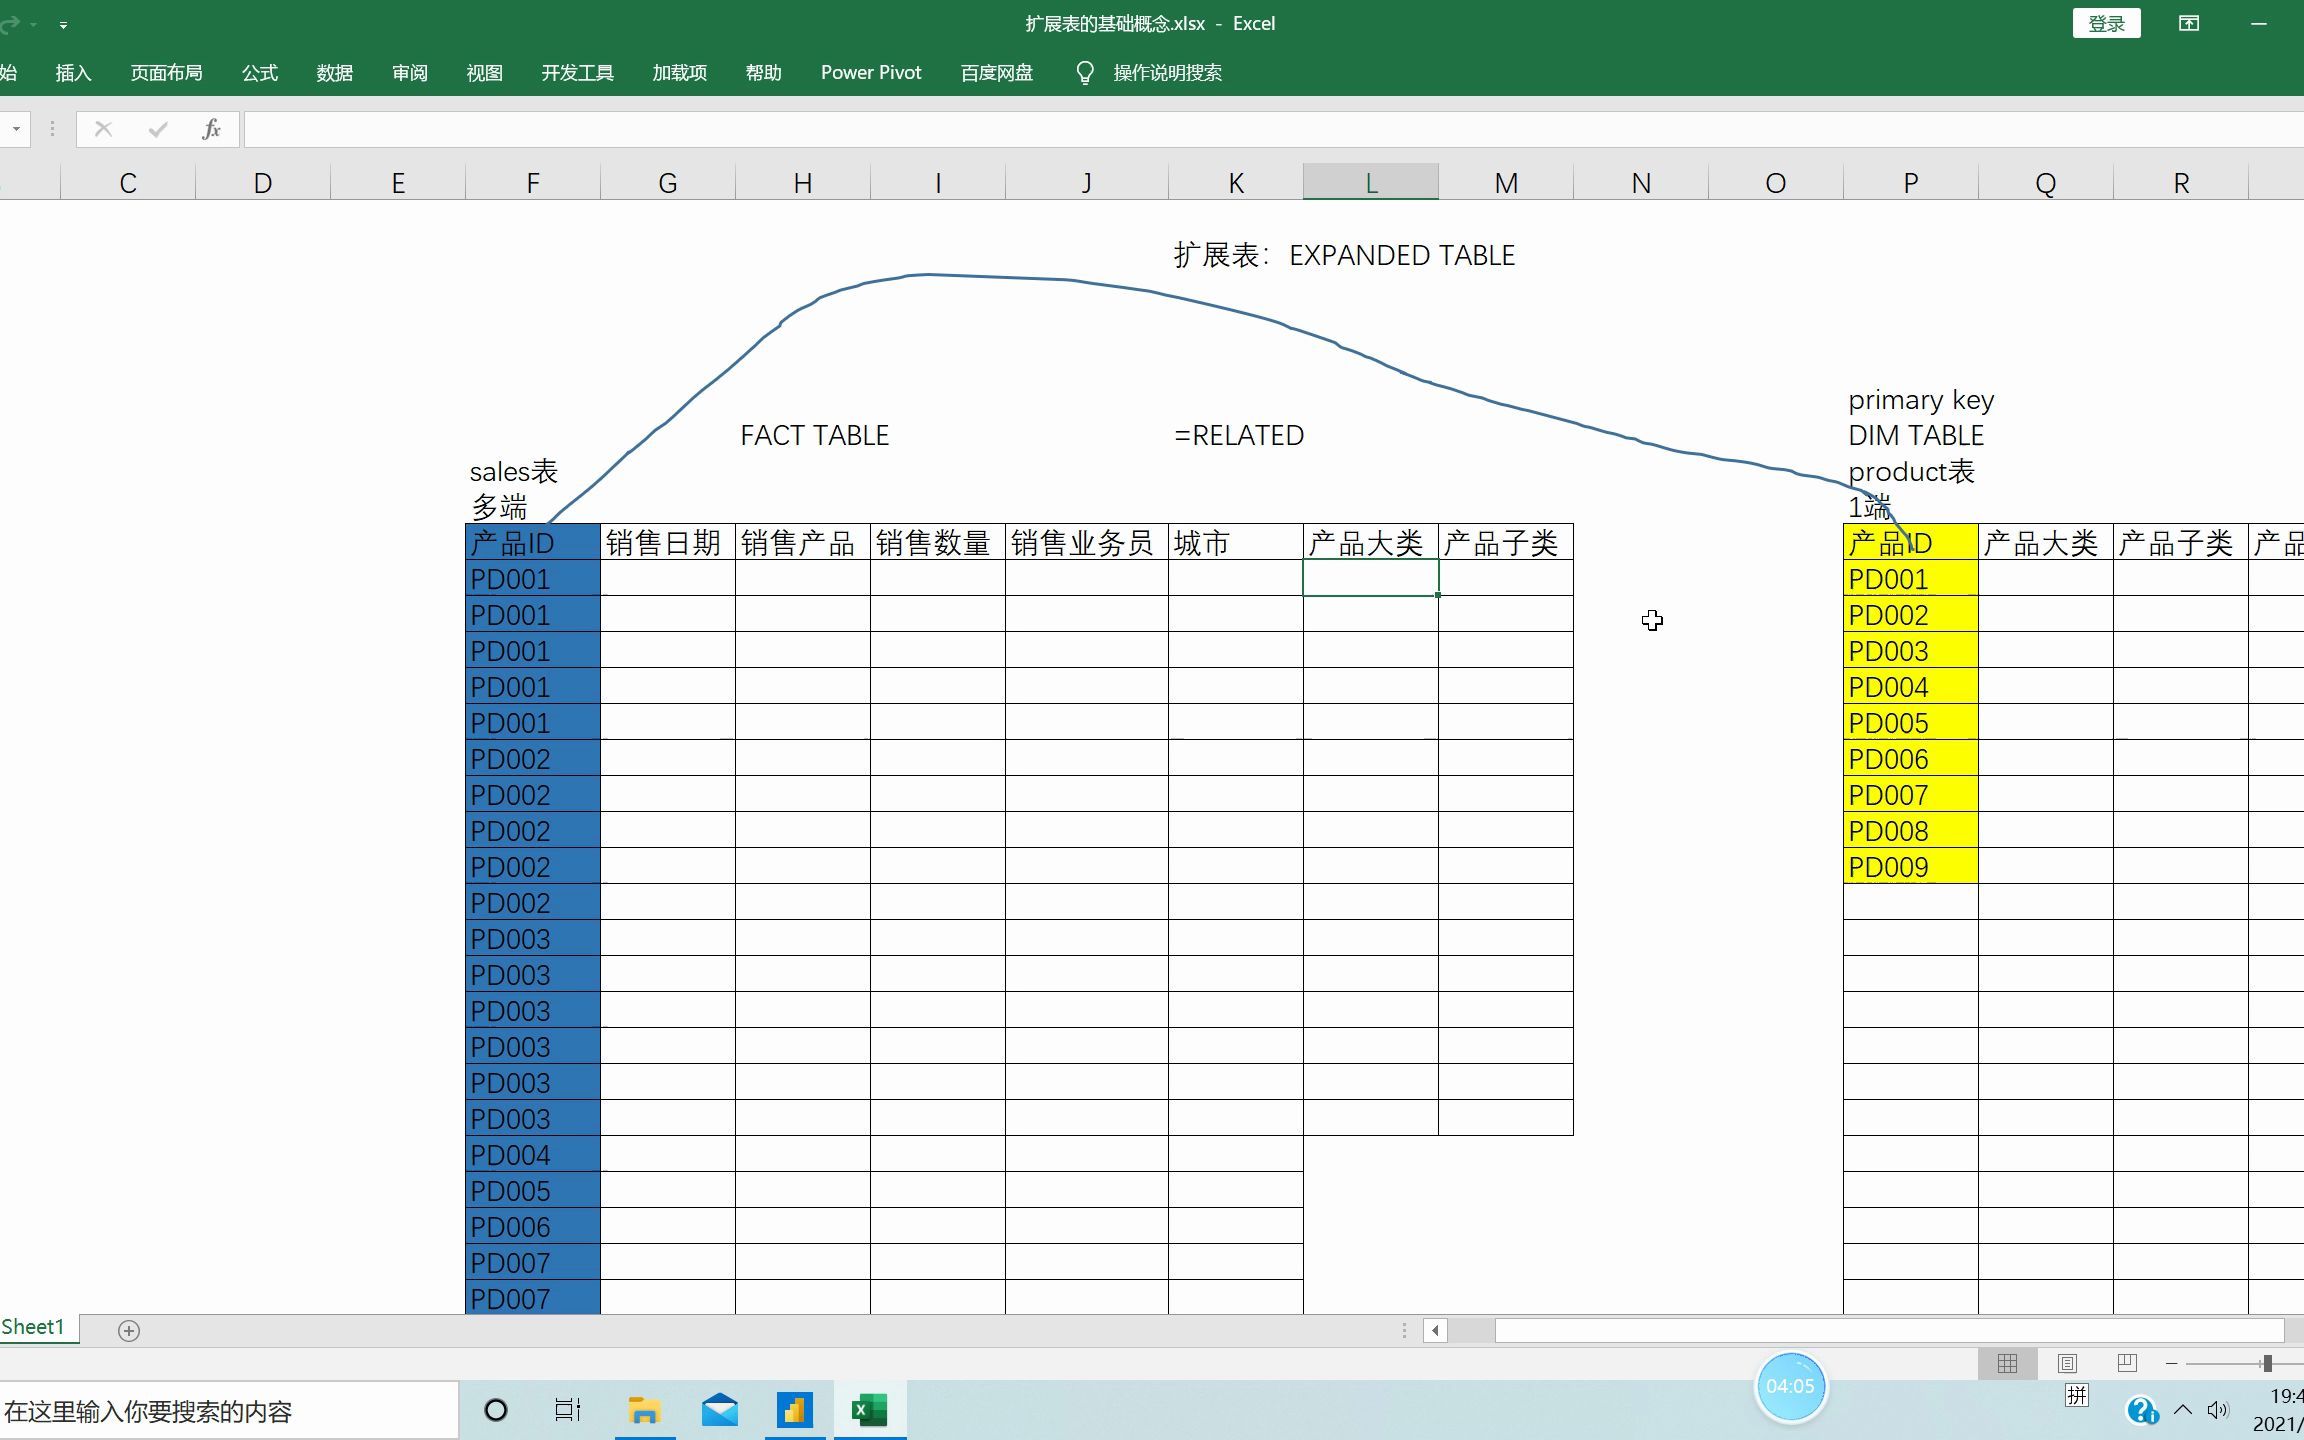
Task: Select column P header
Action: pos(1910,183)
